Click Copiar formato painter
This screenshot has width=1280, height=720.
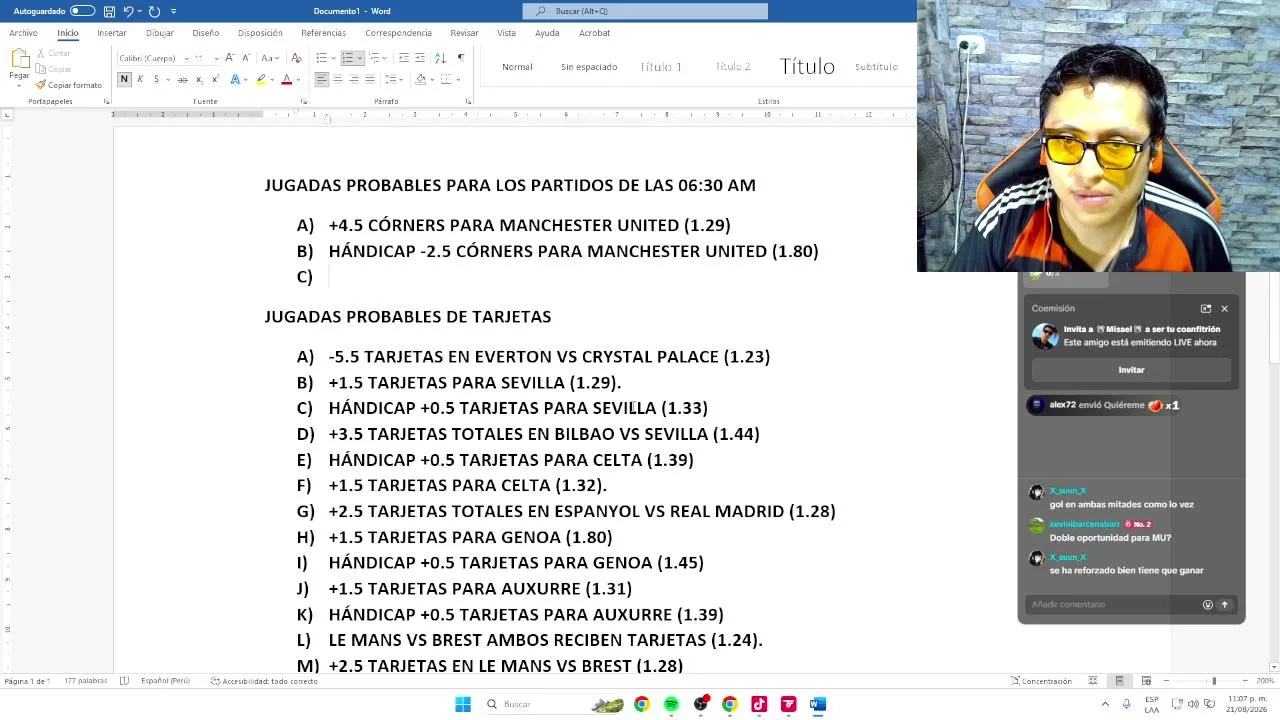[x=69, y=85]
